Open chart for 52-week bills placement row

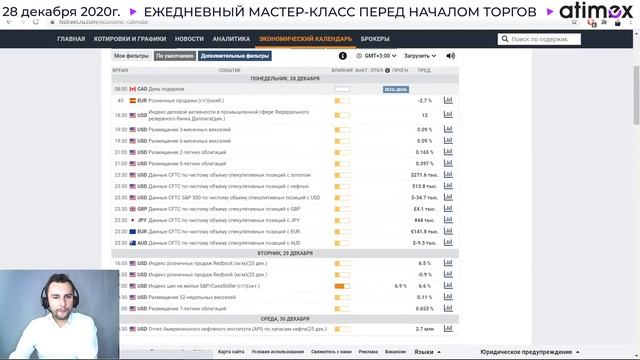pos(448,297)
